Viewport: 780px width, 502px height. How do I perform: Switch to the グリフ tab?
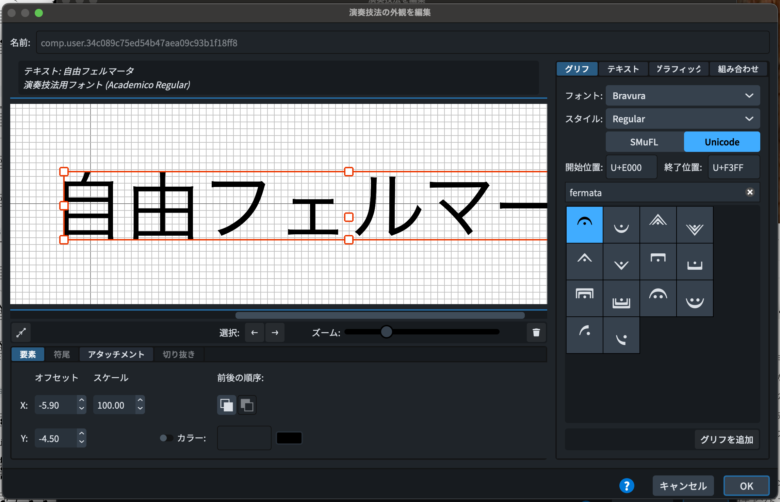577,69
